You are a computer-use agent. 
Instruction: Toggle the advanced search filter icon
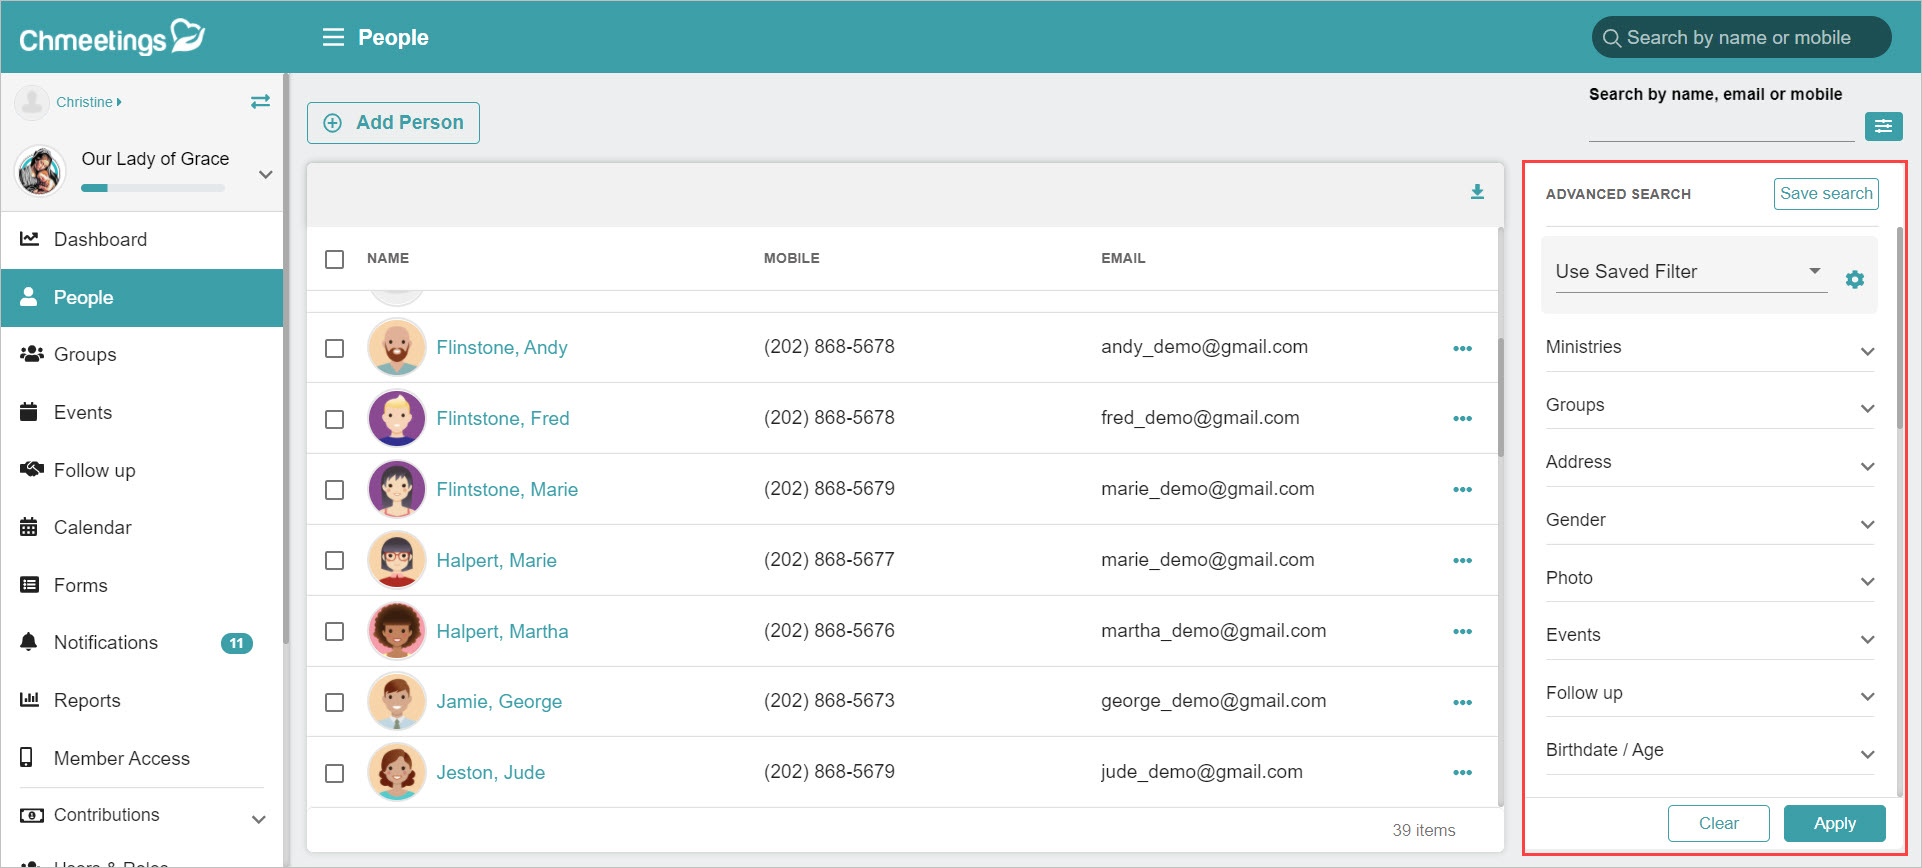(1883, 126)
